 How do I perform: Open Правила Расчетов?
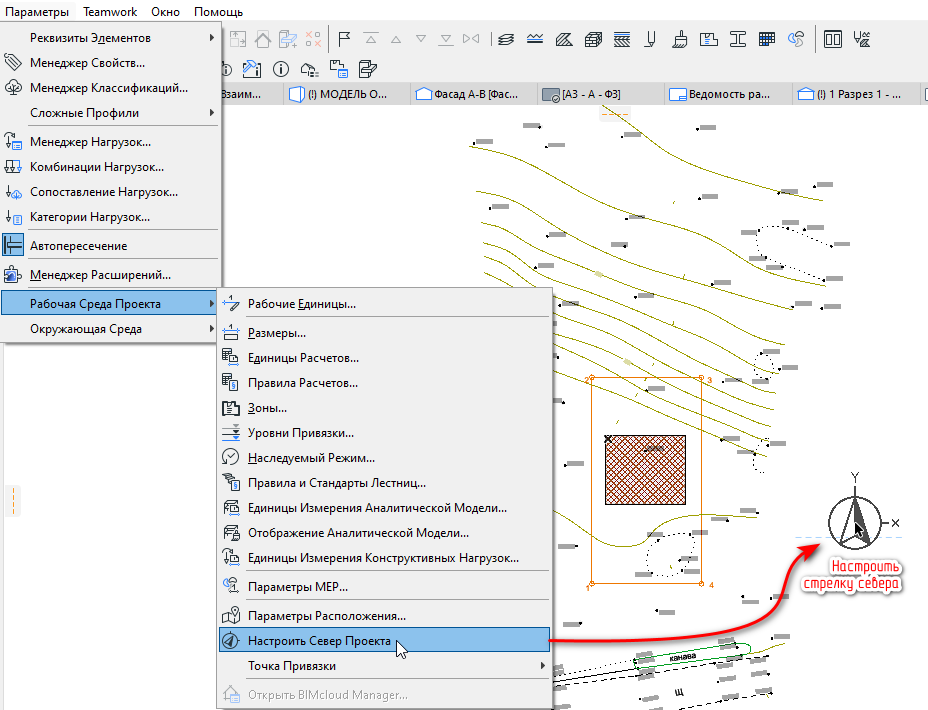pos(385,383)
